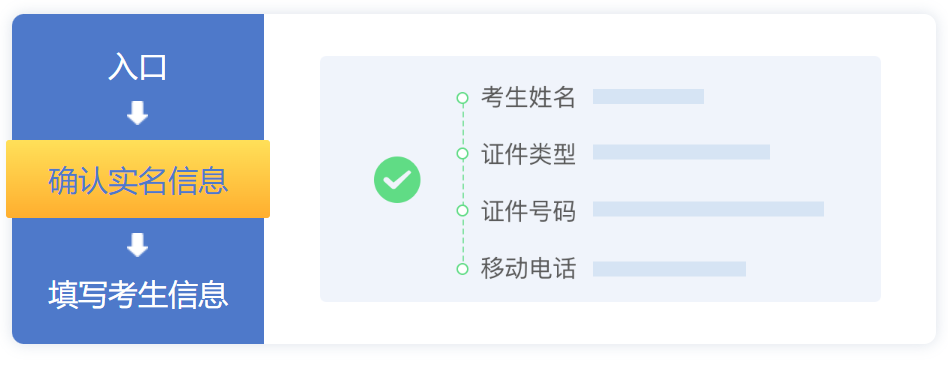The image size is (948, 369).
Task: Click the 移动电话 label
Action: pyautogui.click(x=528, y=268)
